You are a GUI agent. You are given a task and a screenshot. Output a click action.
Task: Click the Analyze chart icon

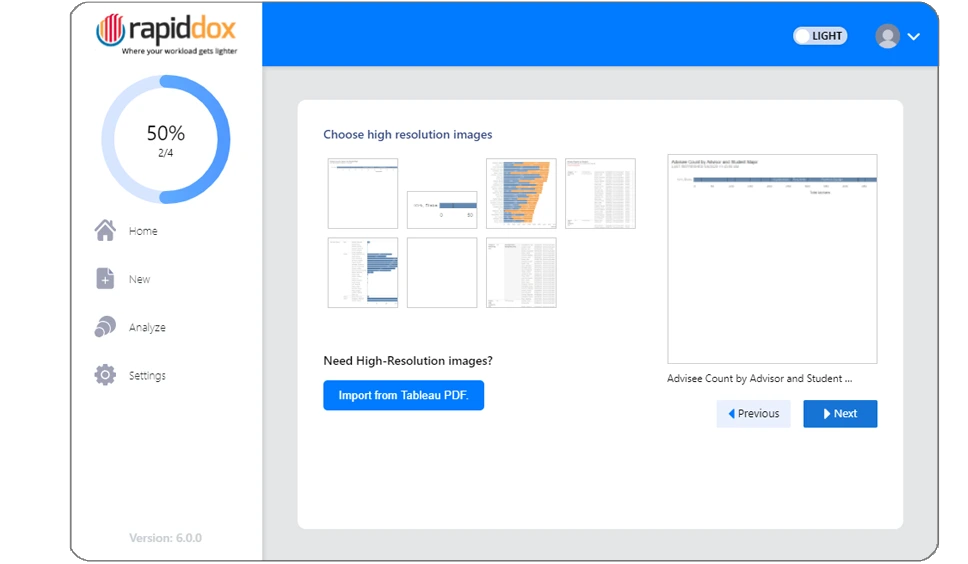[x=105, y=326]
